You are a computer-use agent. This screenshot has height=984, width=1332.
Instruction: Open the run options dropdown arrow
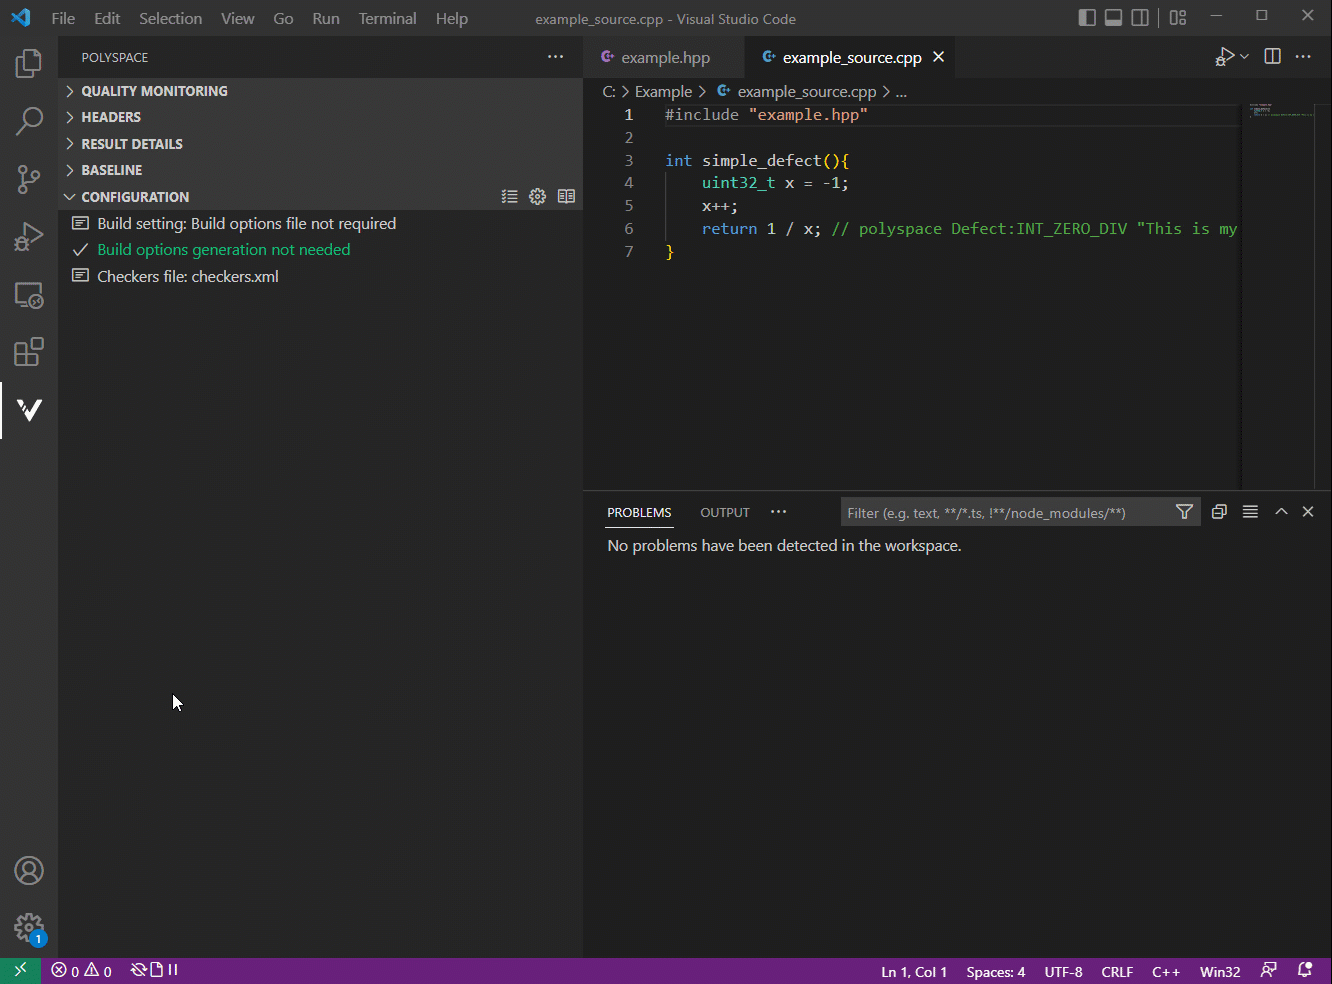point(1243,56)
